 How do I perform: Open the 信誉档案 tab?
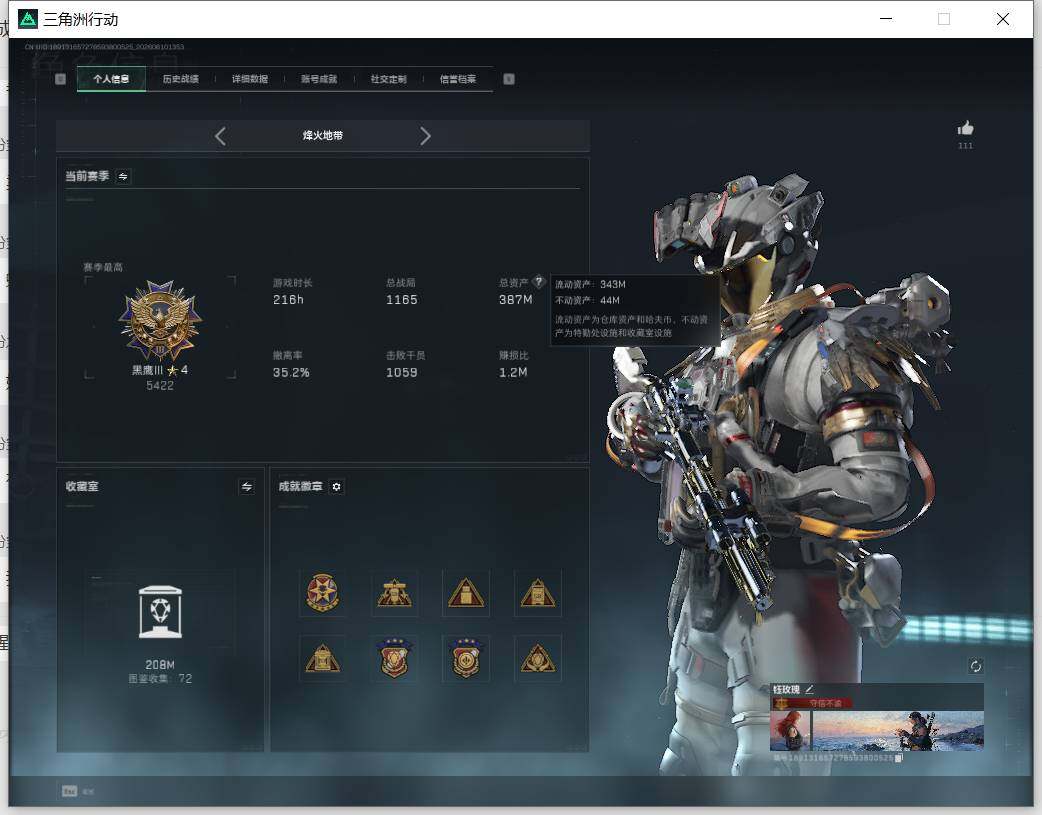[x=458, y=79]
